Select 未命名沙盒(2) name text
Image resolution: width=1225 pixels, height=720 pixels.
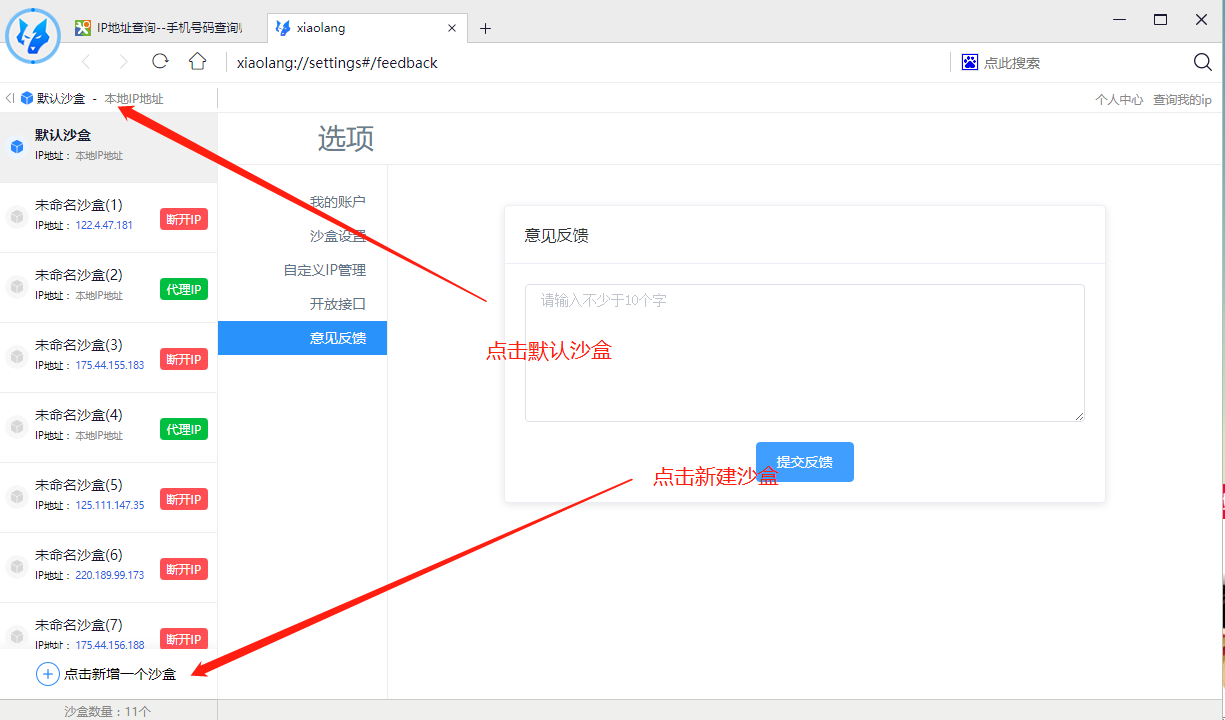coord(79,275)
